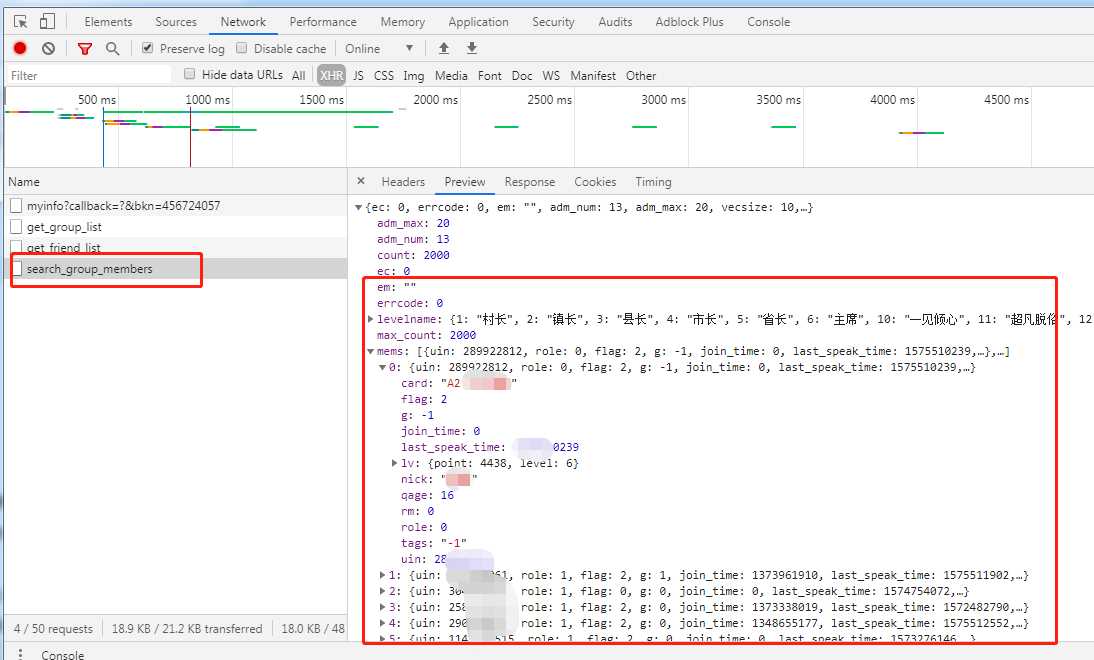The width and height of the screenshot is (1094, 660).
Task: Toggle the device toolbar icon
Action: click(x=47, y=22)
